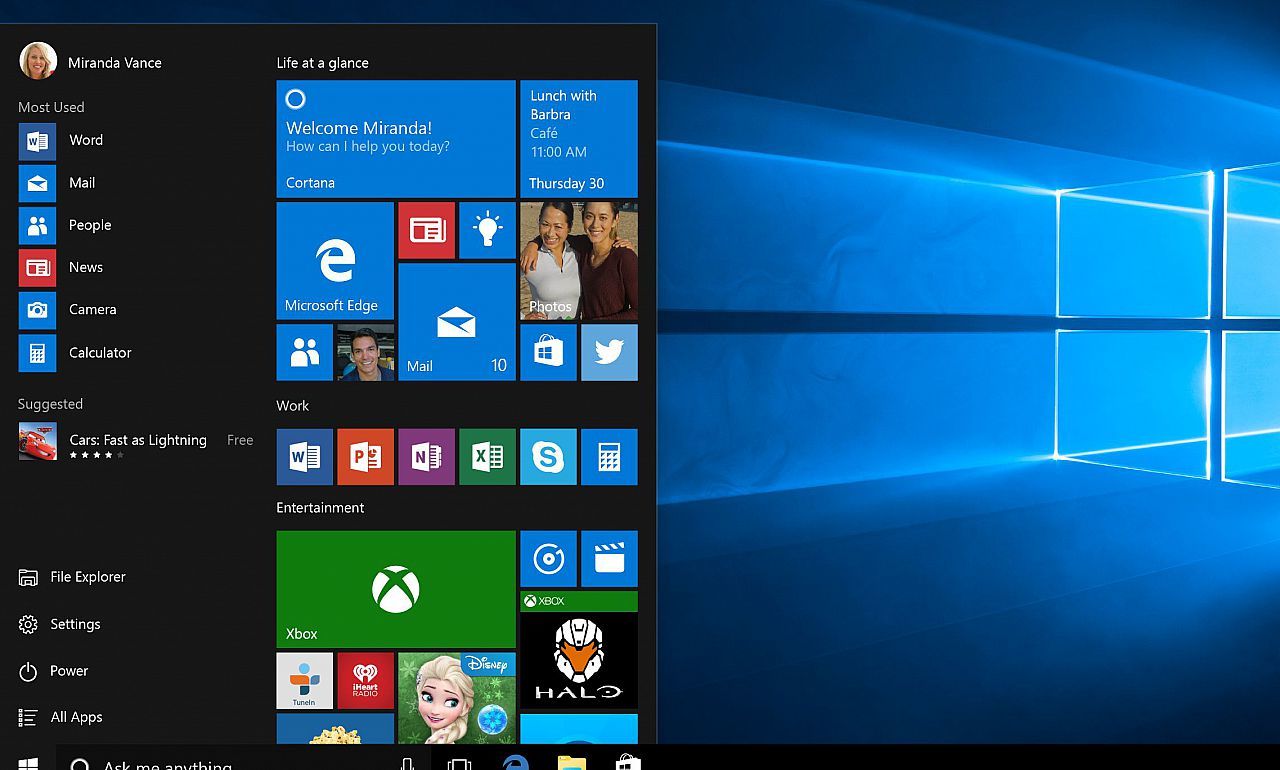Open Store from the taskbar
Image resolution: width=1280 pixels, height=770 pixels.
pyautogui.click(x=628, y=761)
